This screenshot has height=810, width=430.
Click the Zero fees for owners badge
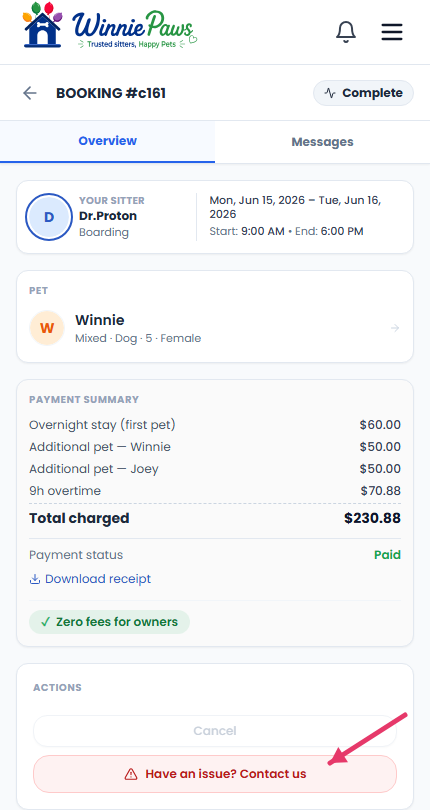[110, 622]
